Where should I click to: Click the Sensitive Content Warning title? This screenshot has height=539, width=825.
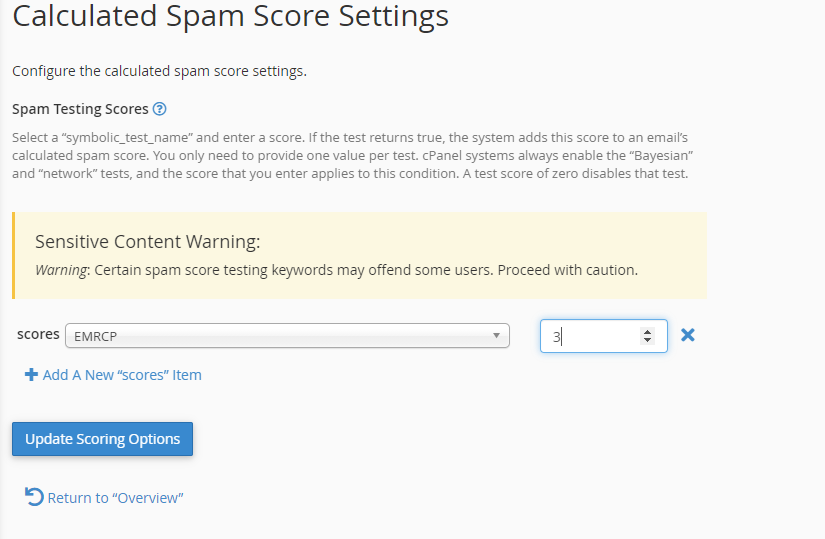[147, 242]
